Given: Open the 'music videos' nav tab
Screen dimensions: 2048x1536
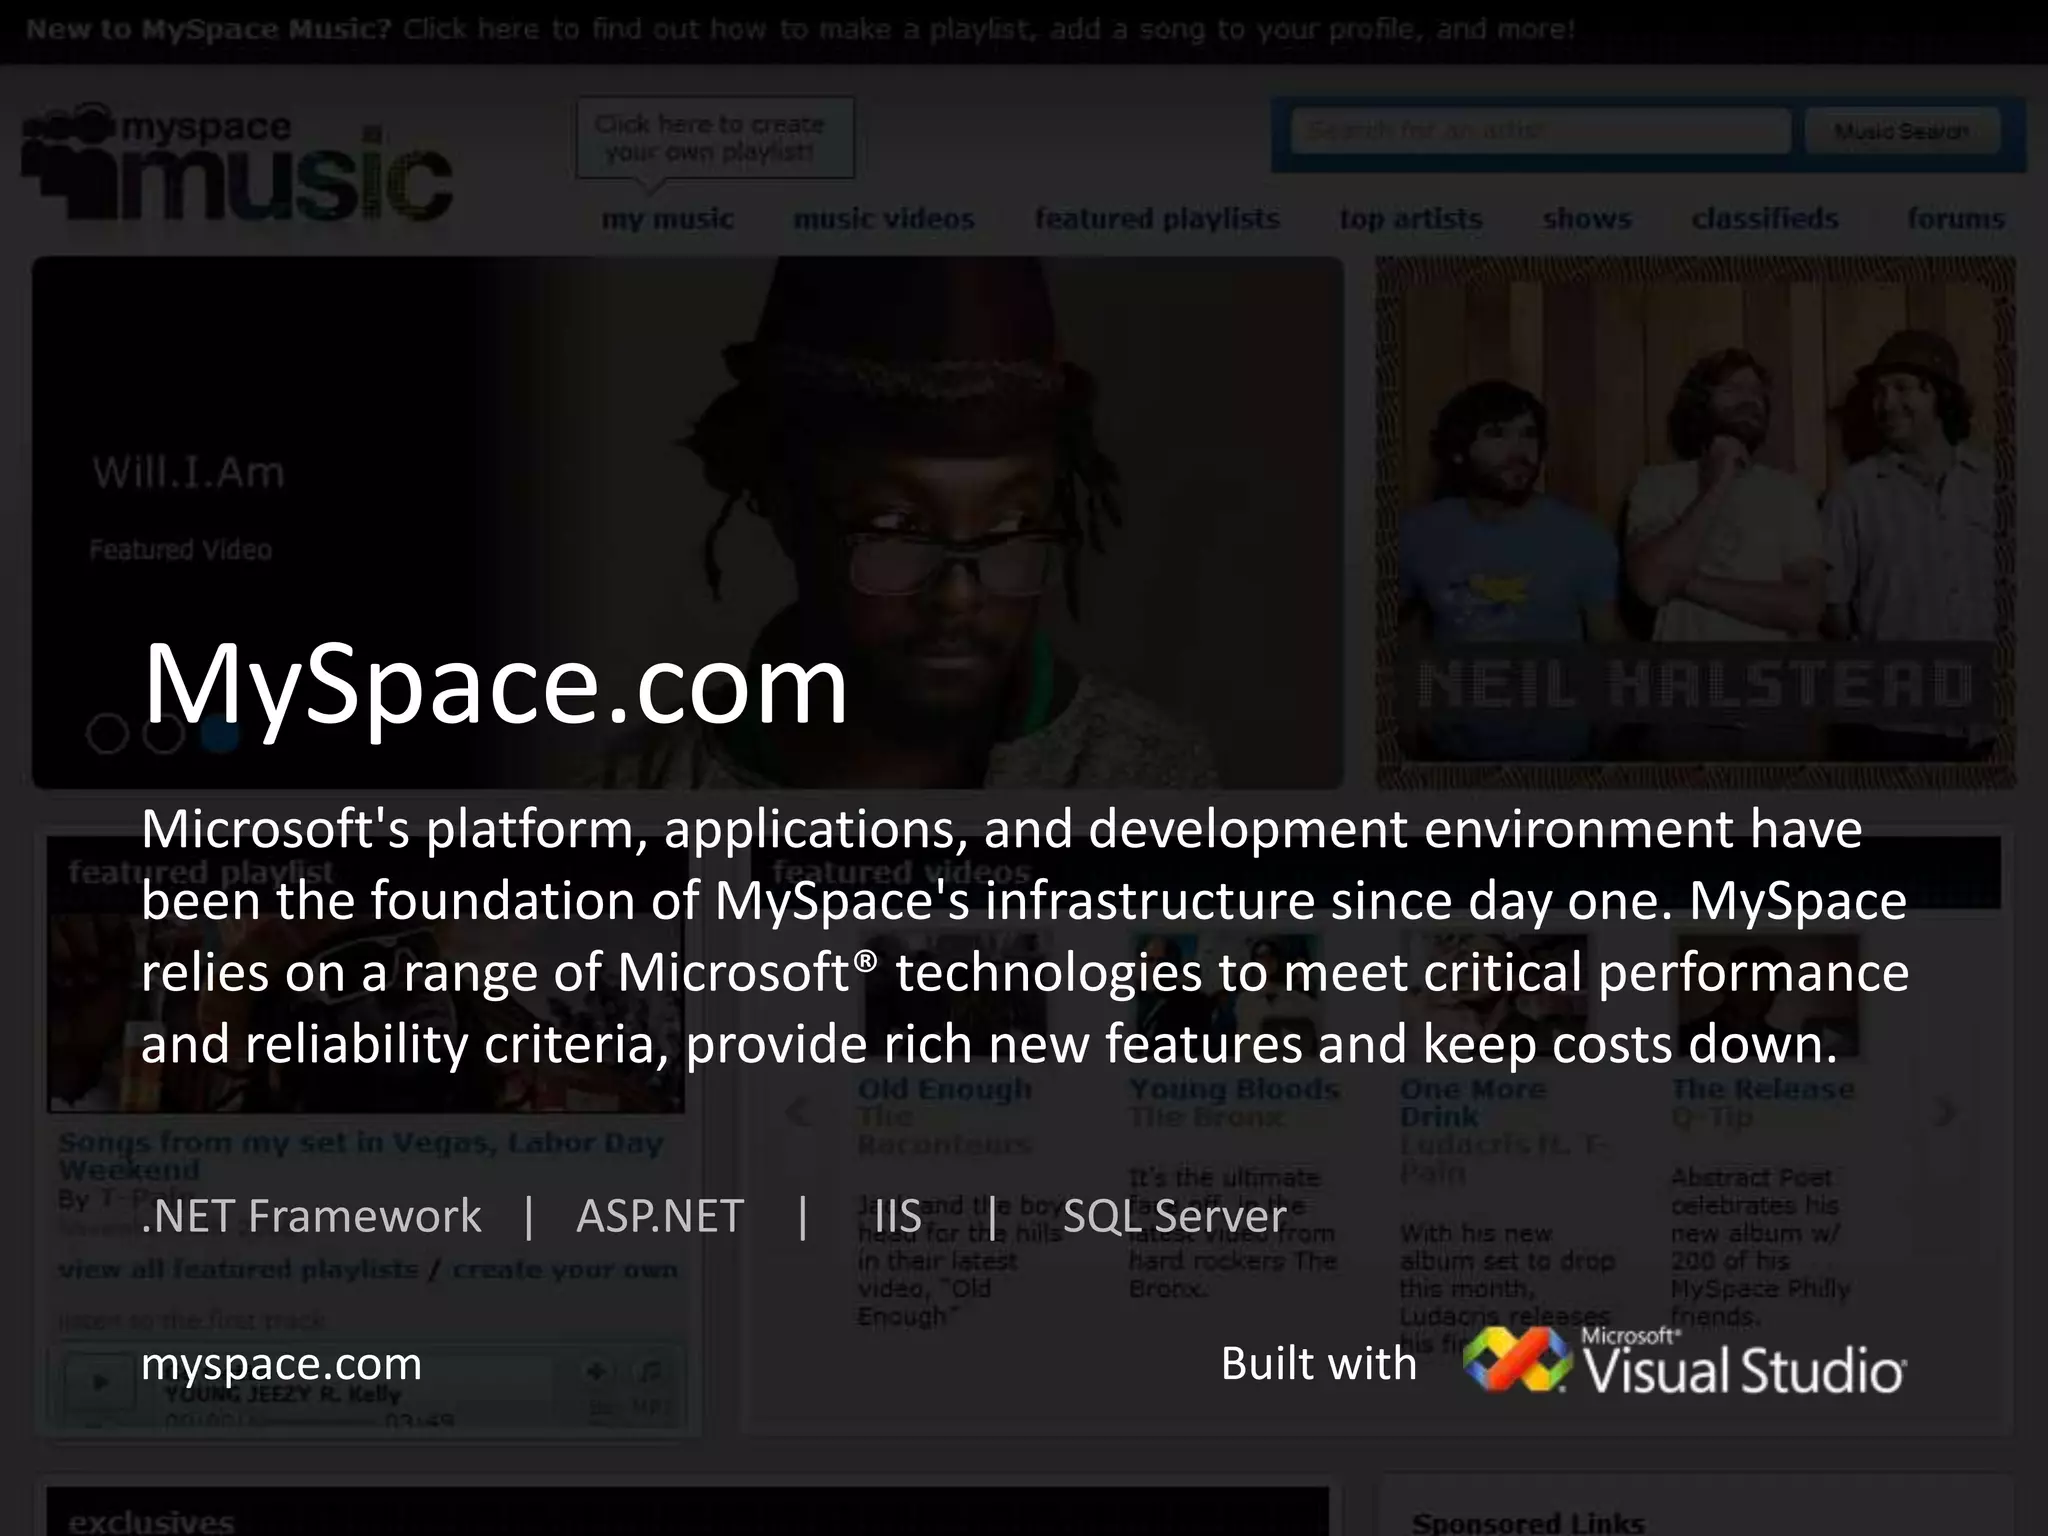Looking at the screenshot, I should coord(884,218).
